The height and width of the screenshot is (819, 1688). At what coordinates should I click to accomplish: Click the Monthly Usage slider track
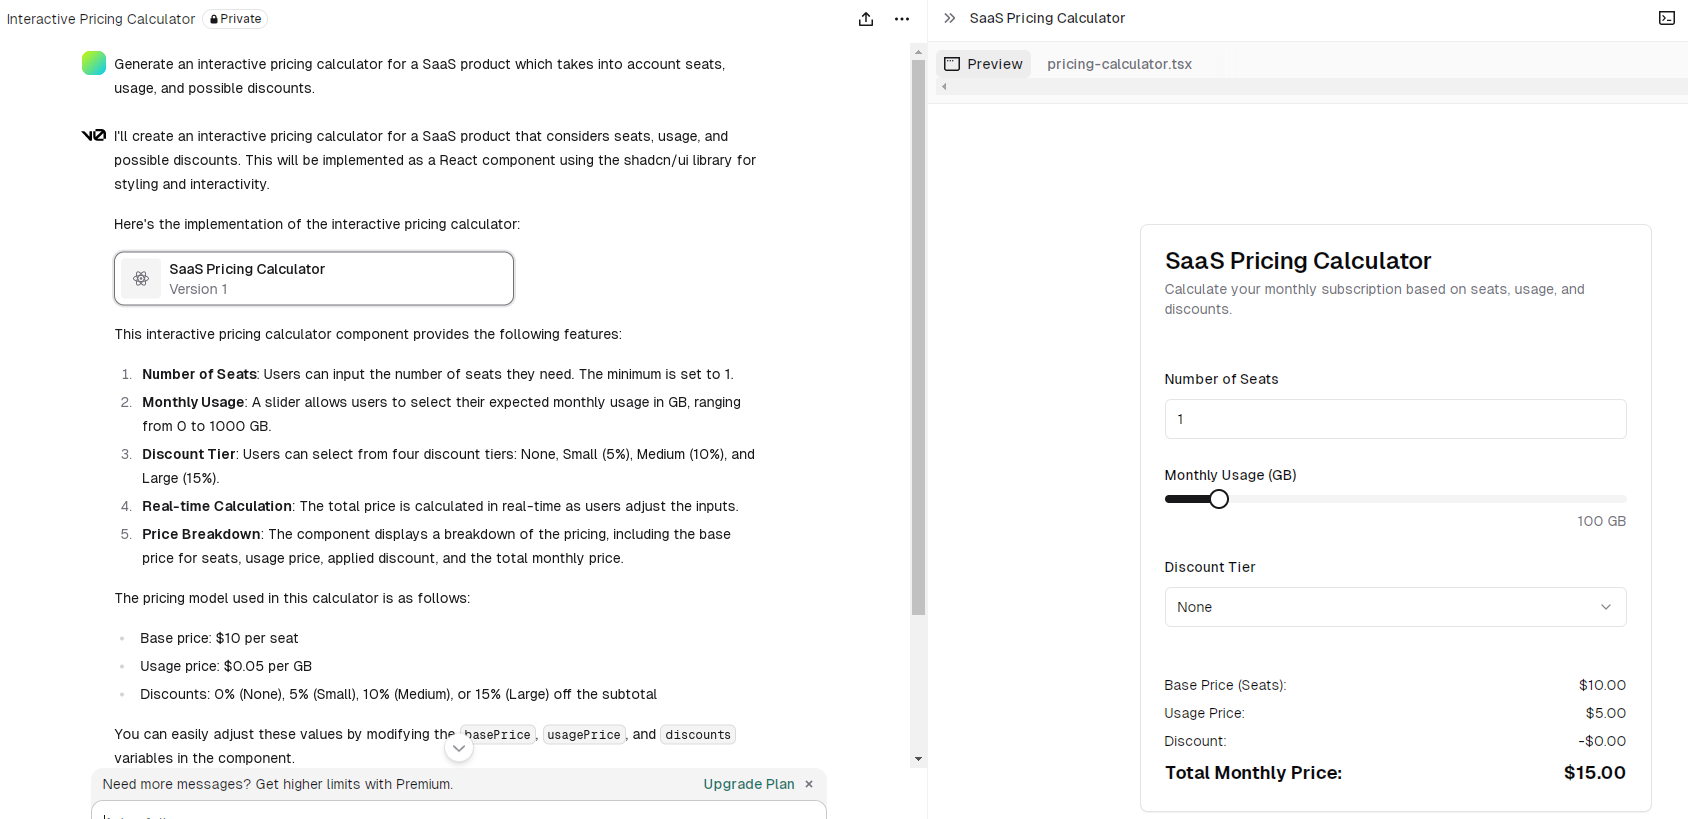click(x=1395, y=499)
